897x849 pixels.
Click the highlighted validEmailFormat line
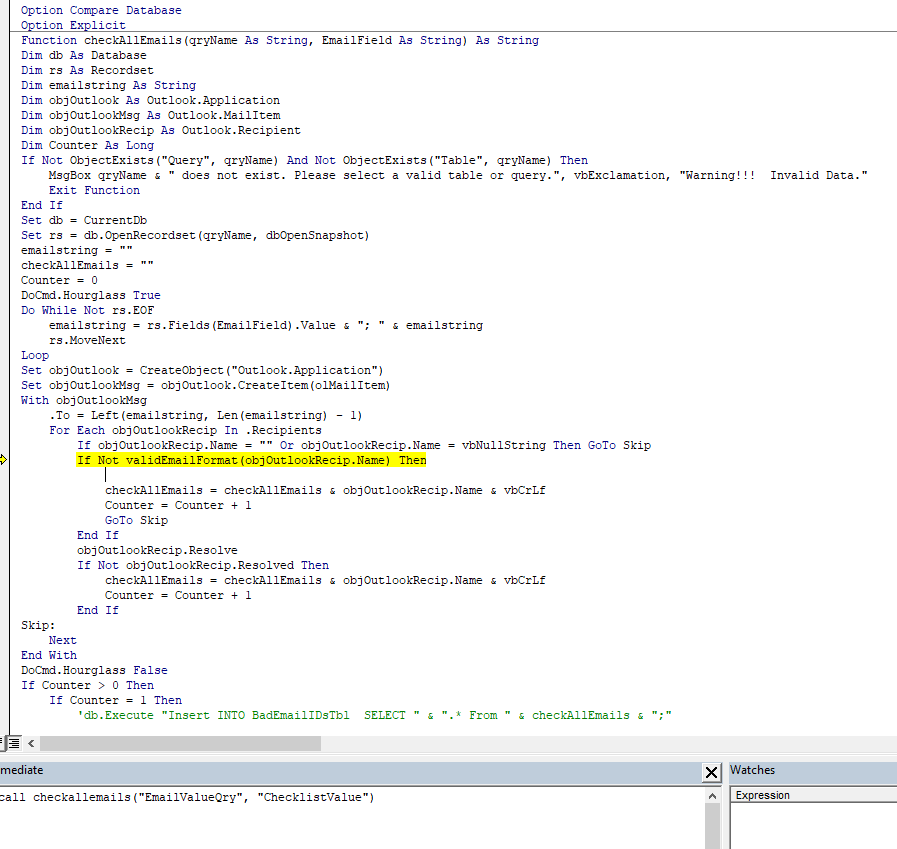pyautogui.click(x=251, y=460)
